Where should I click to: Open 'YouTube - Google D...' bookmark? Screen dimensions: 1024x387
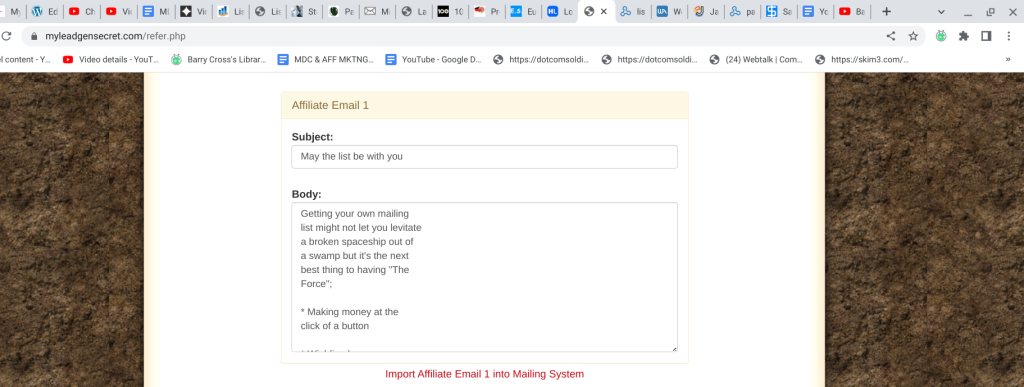[x=434, y=59]
